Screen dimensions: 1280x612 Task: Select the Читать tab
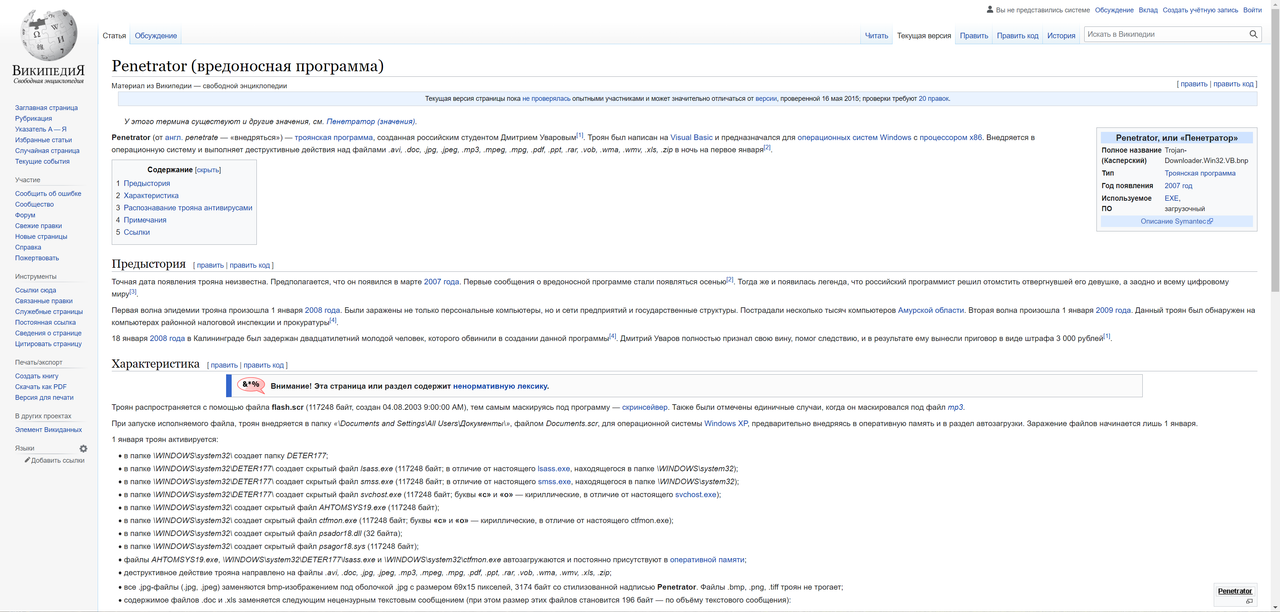876,36
